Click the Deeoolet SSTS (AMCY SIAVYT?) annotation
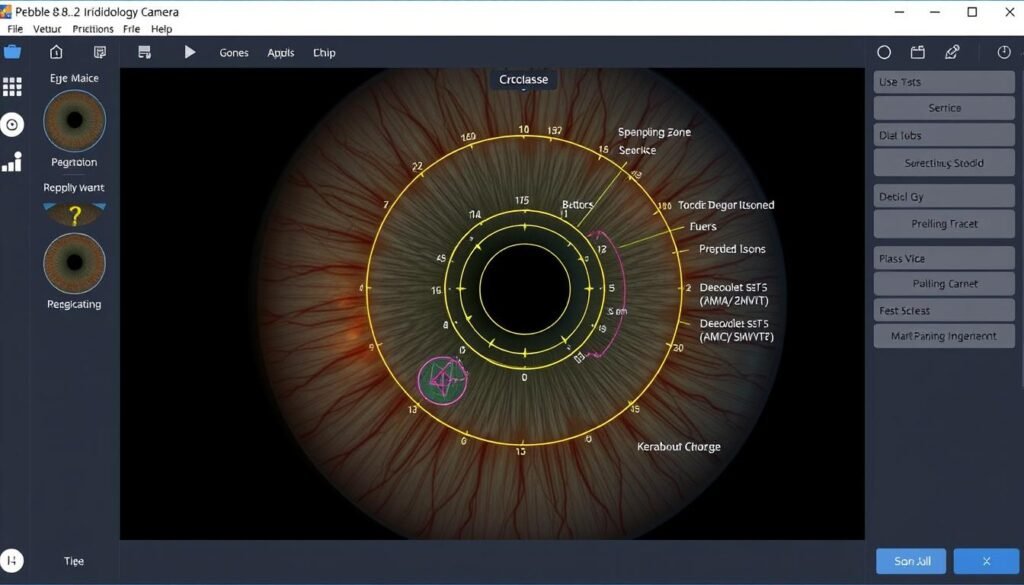1024x585 pixels. point(736,330)
